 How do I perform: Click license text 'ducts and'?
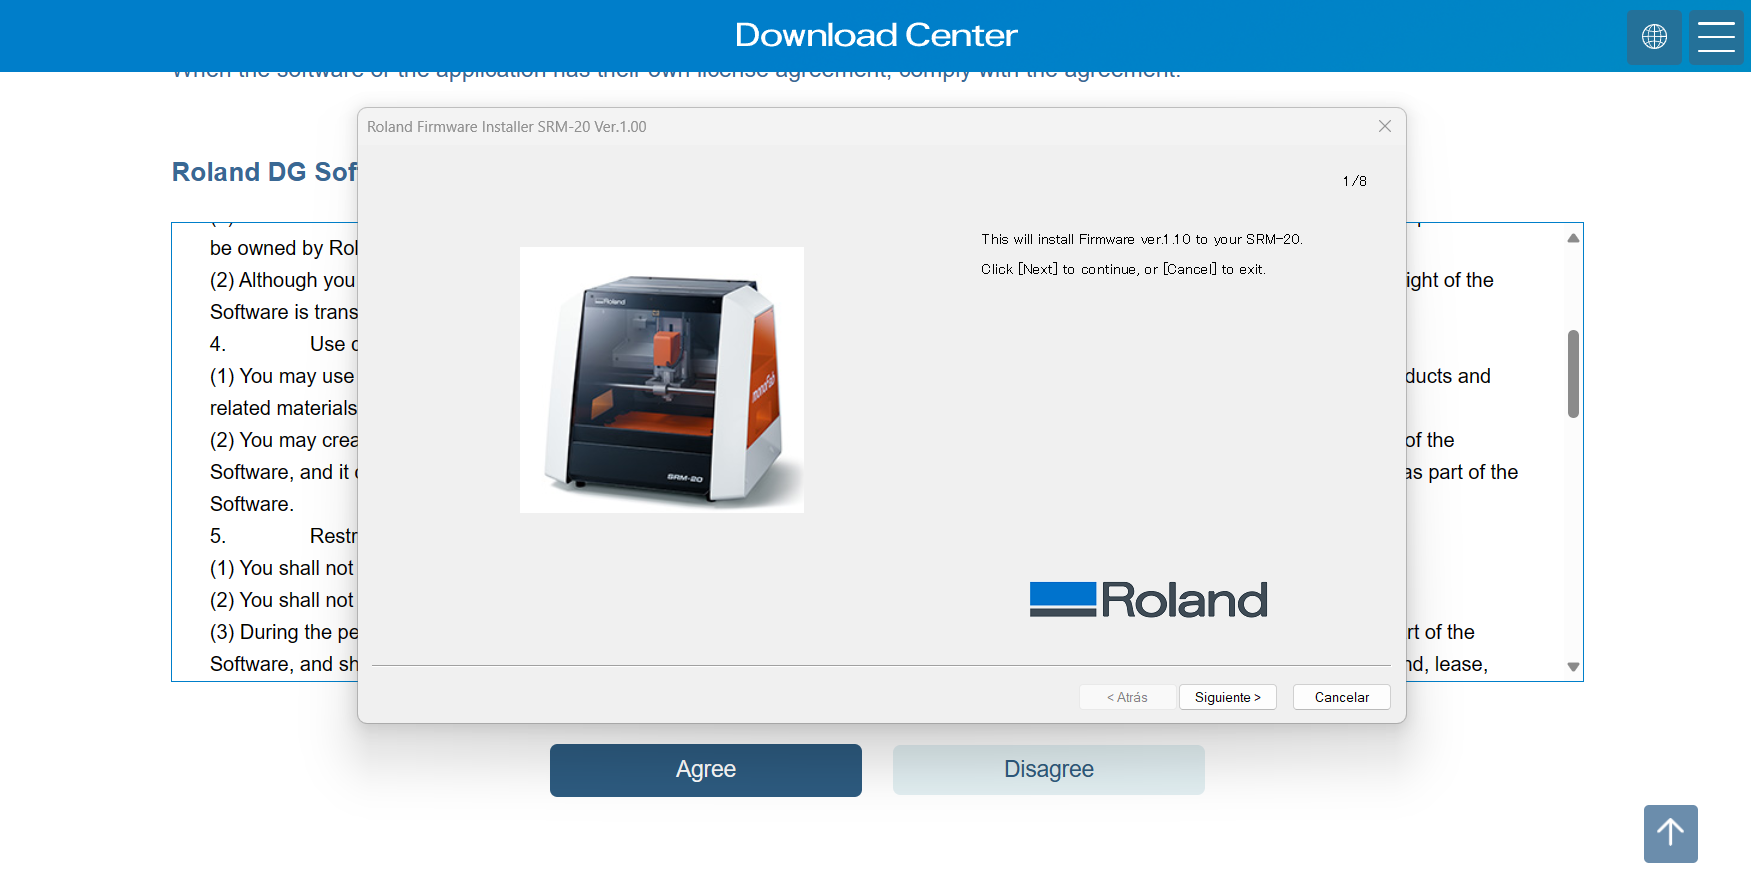pyautogui.click(x=1448, y=376)
